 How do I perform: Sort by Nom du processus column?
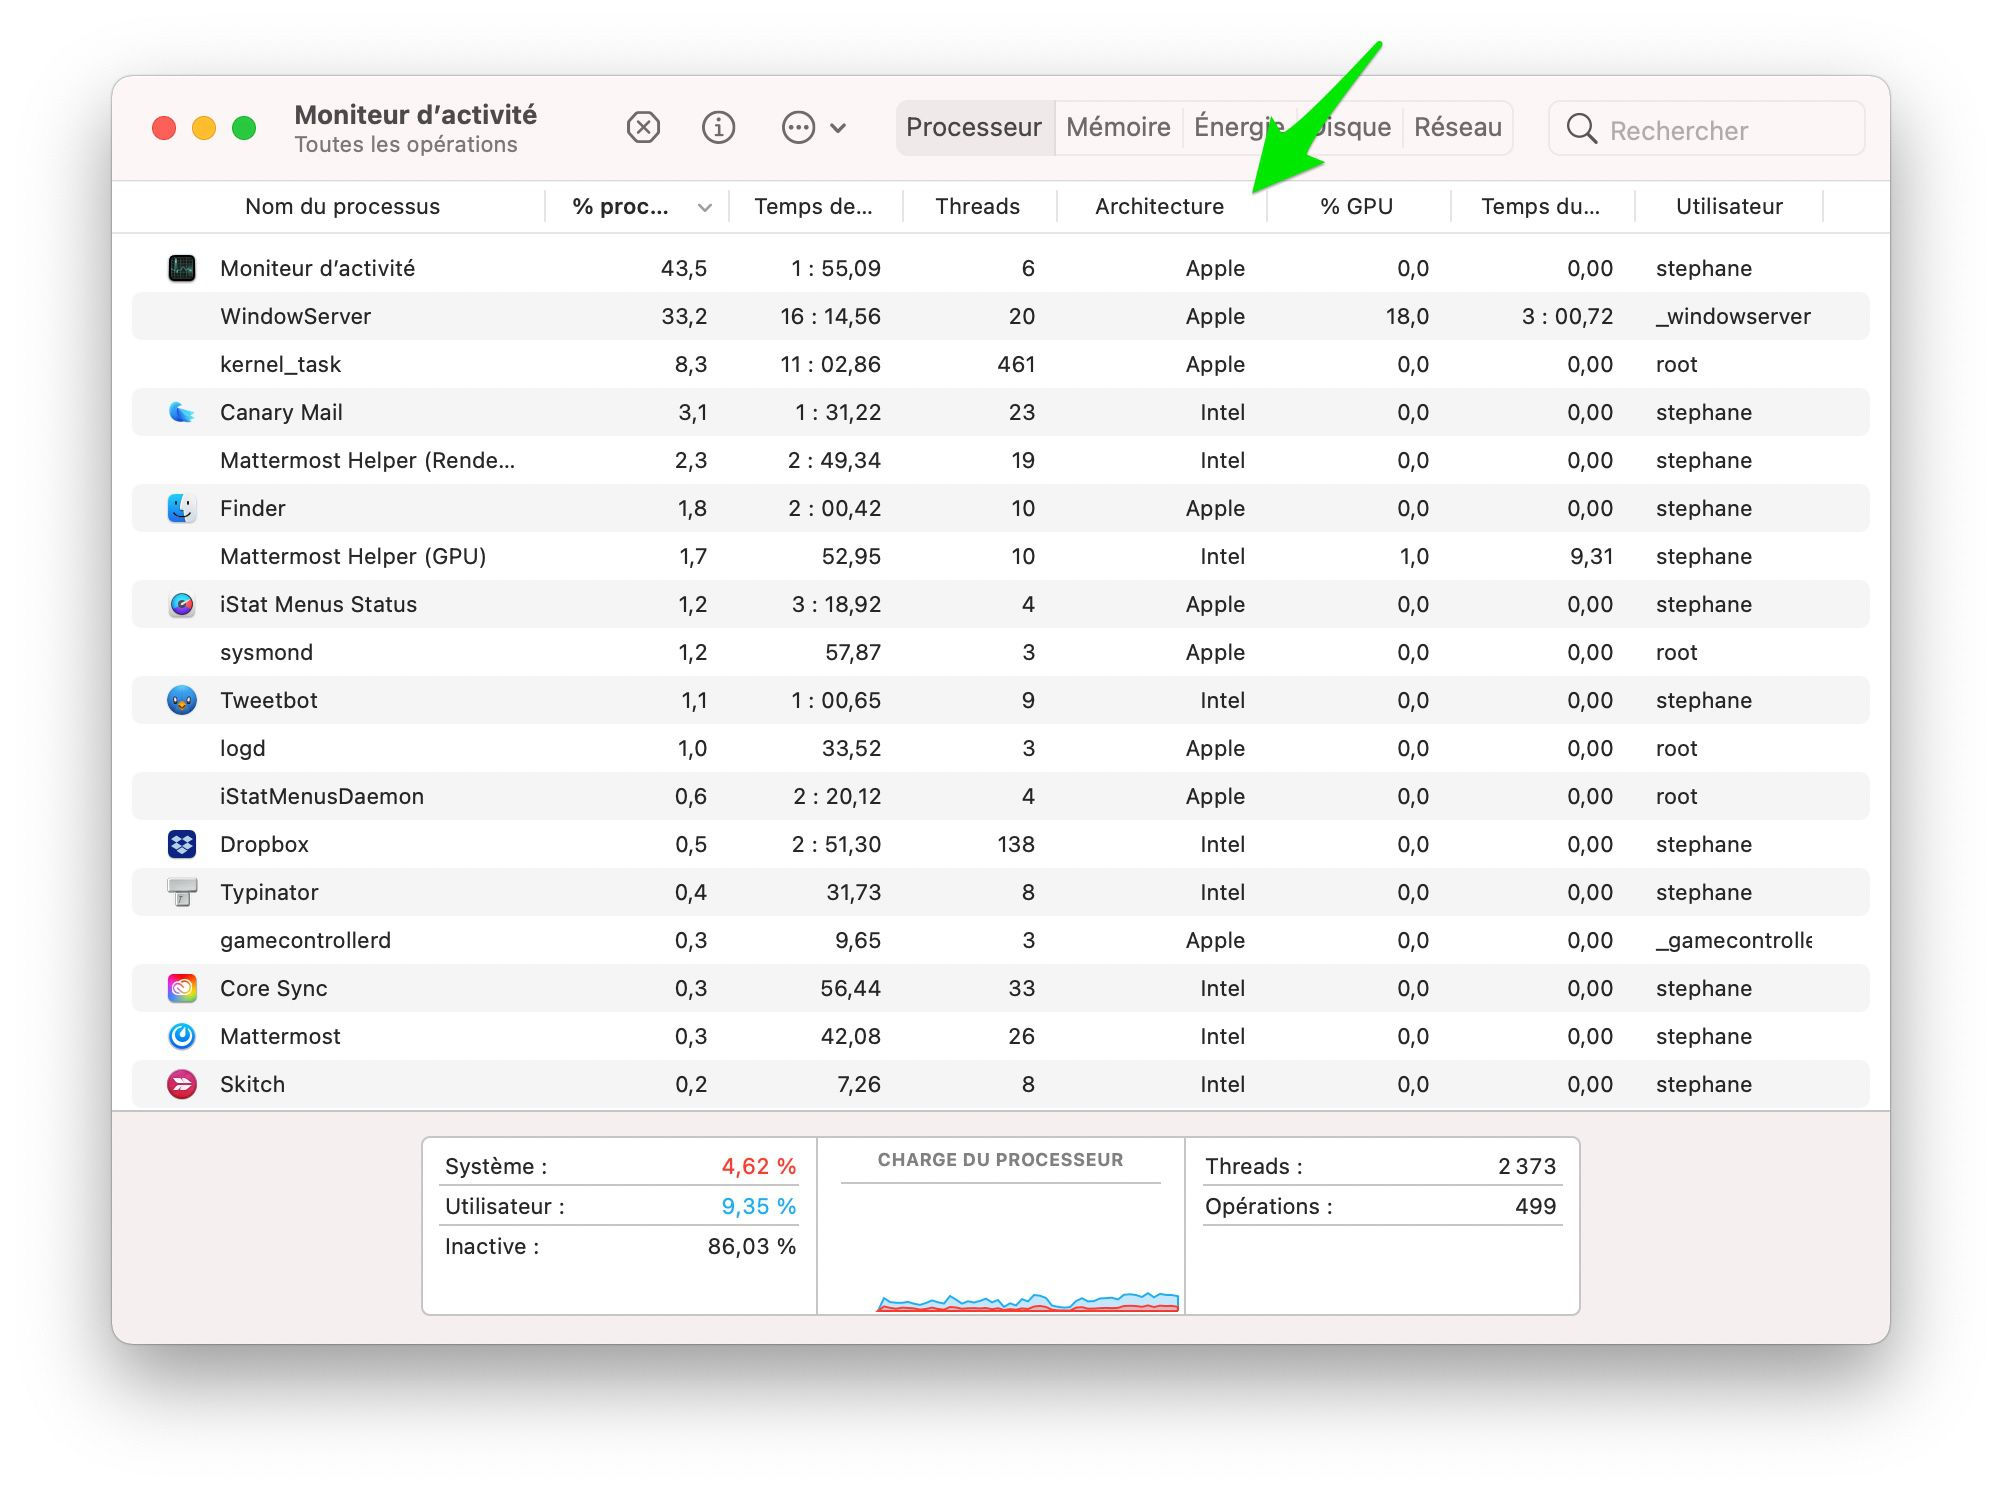[x=342, y=207]
